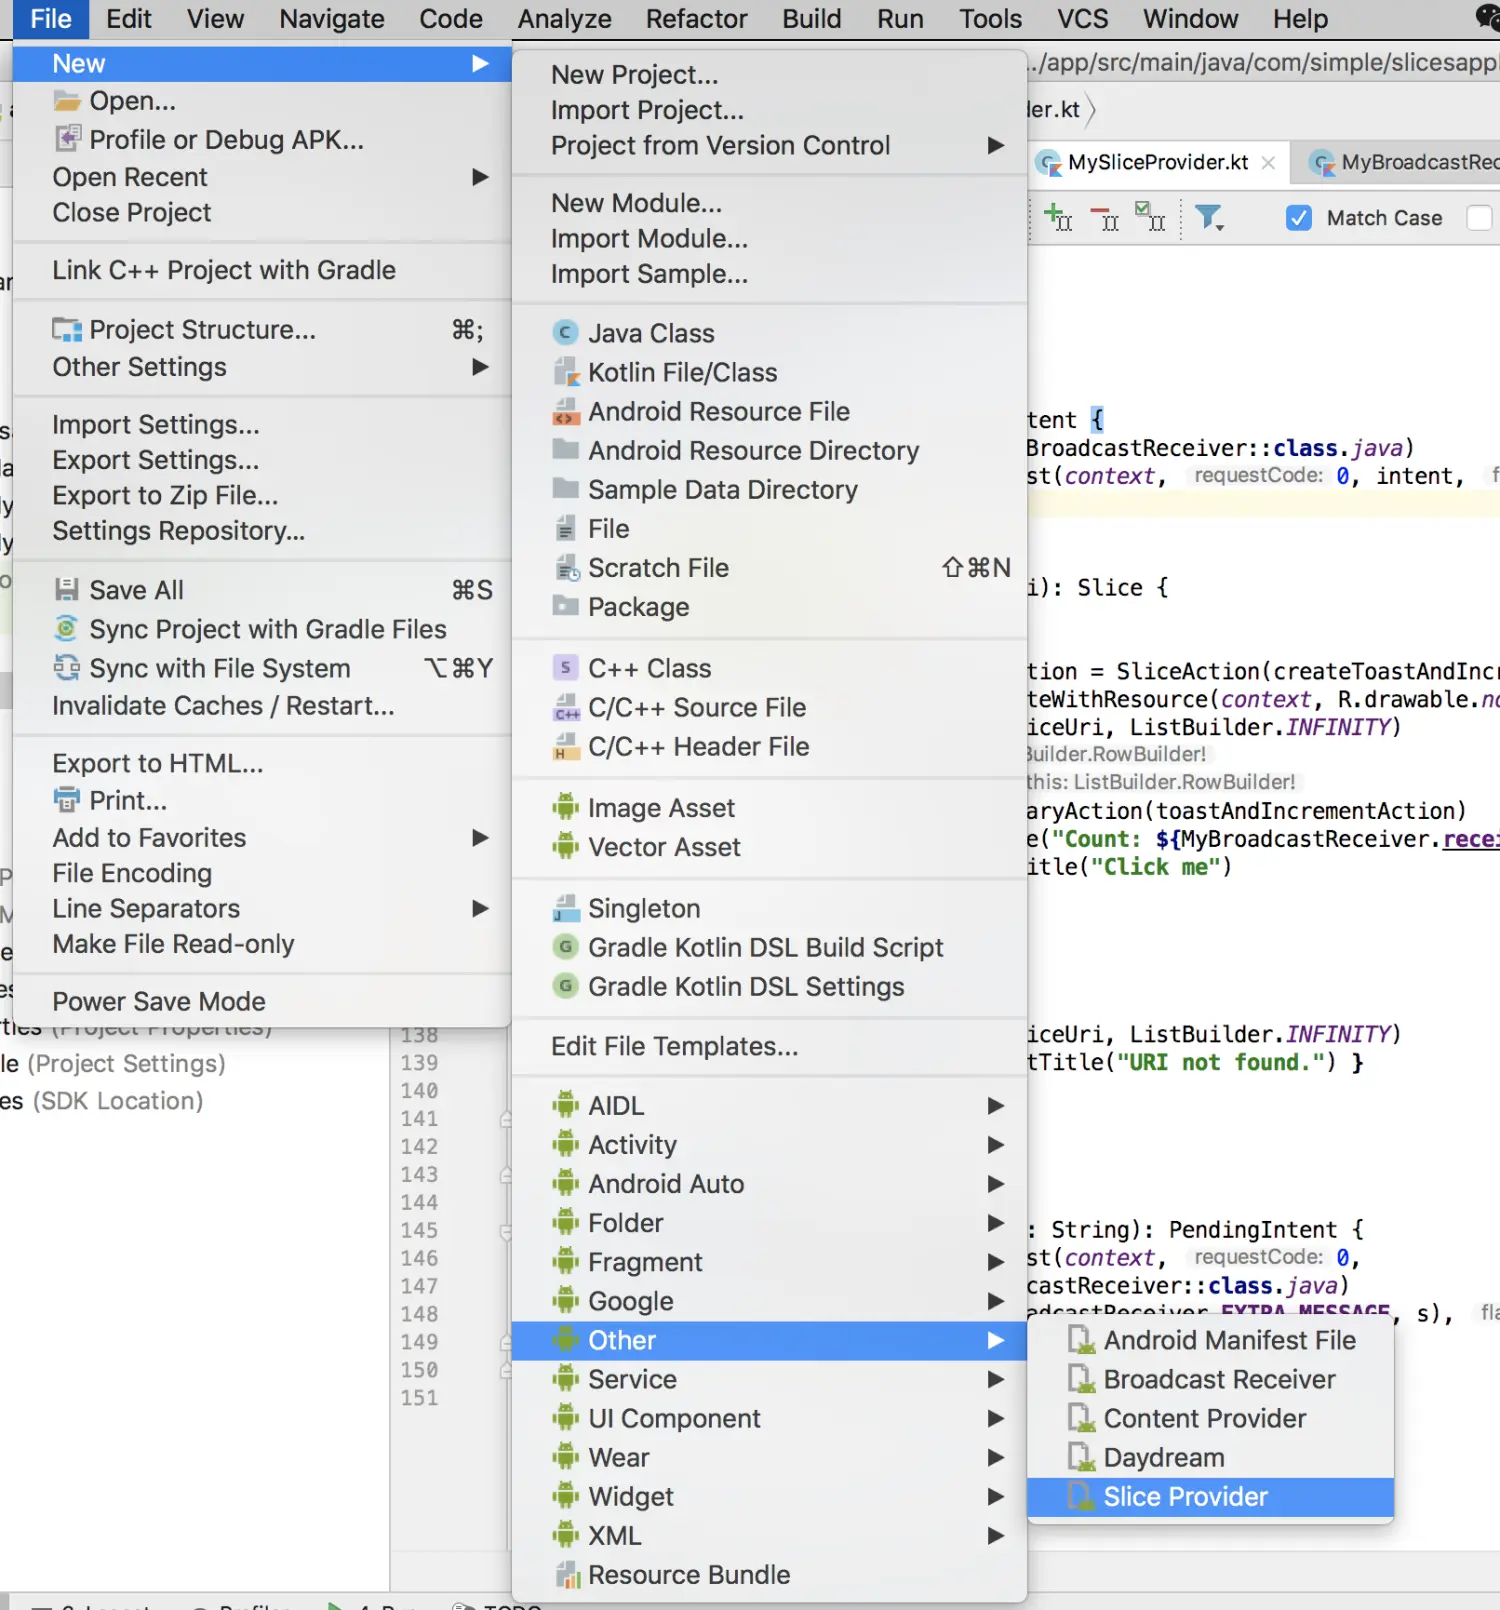
Task: Click Profile or Debug APK icon
Action: [66, 139]
